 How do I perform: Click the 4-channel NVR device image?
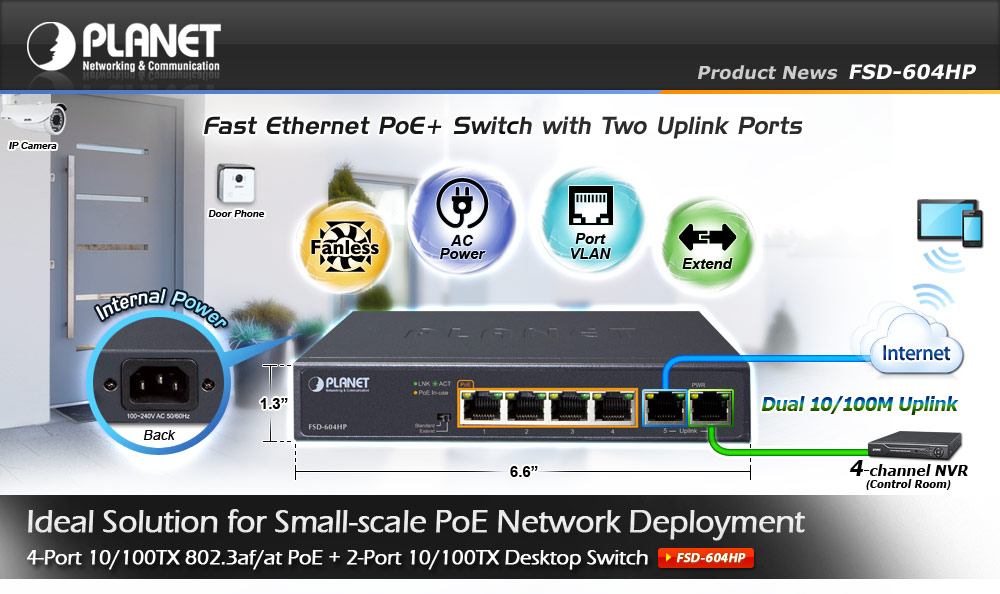point(915,445)
